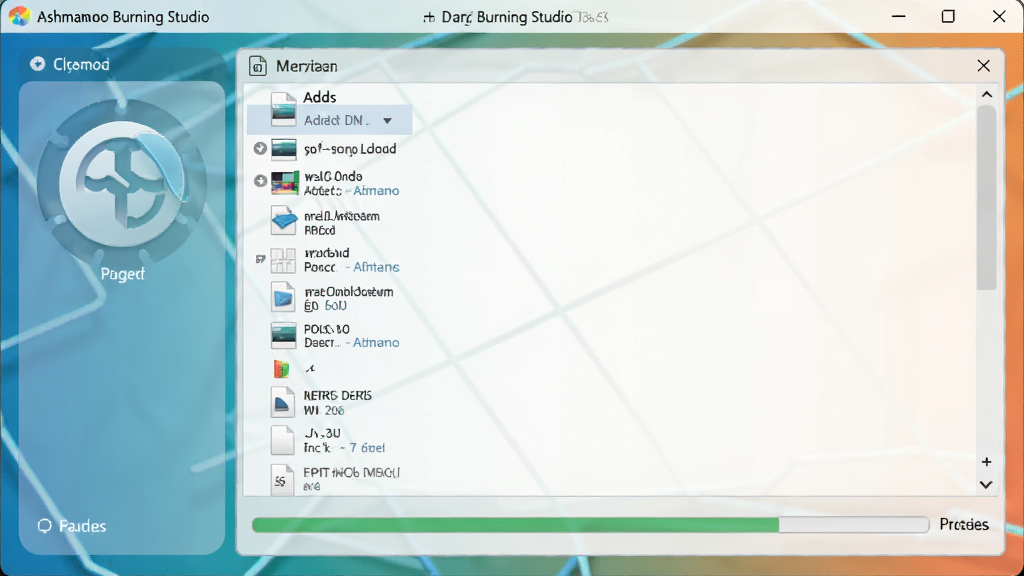
Task: Click the small red-green folder icon
Action: pos(281,369)
